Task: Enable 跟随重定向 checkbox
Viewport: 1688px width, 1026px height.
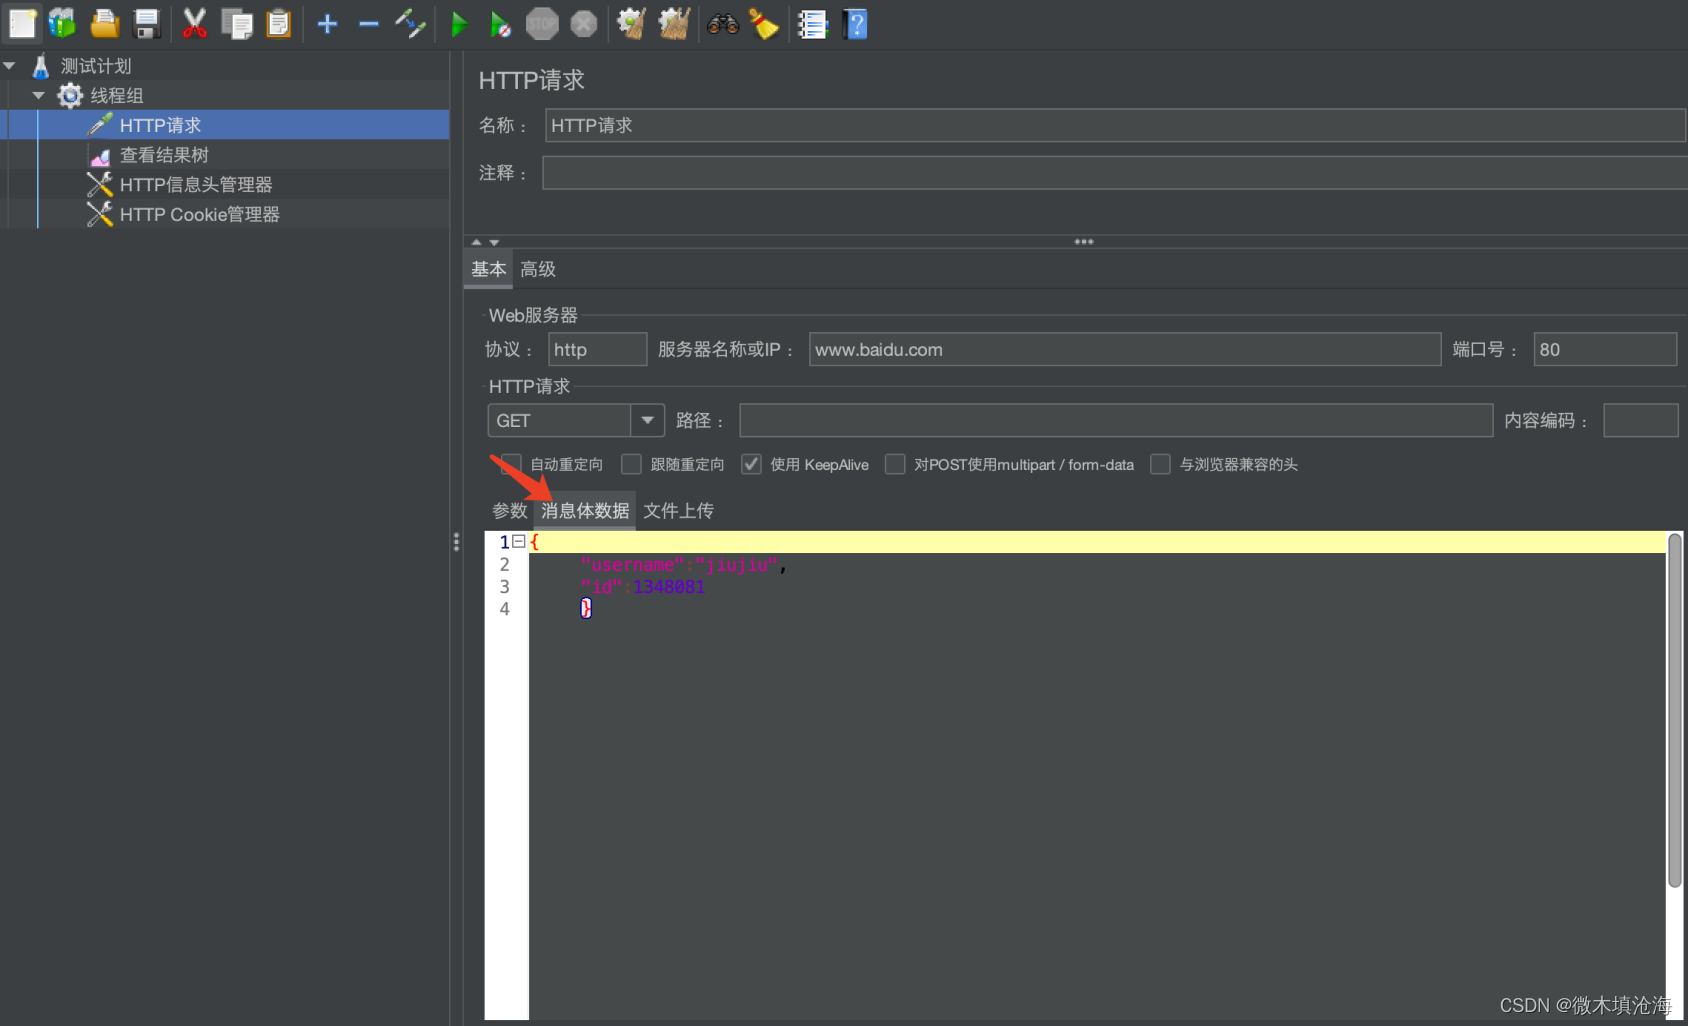Action: tap(631, 464)
